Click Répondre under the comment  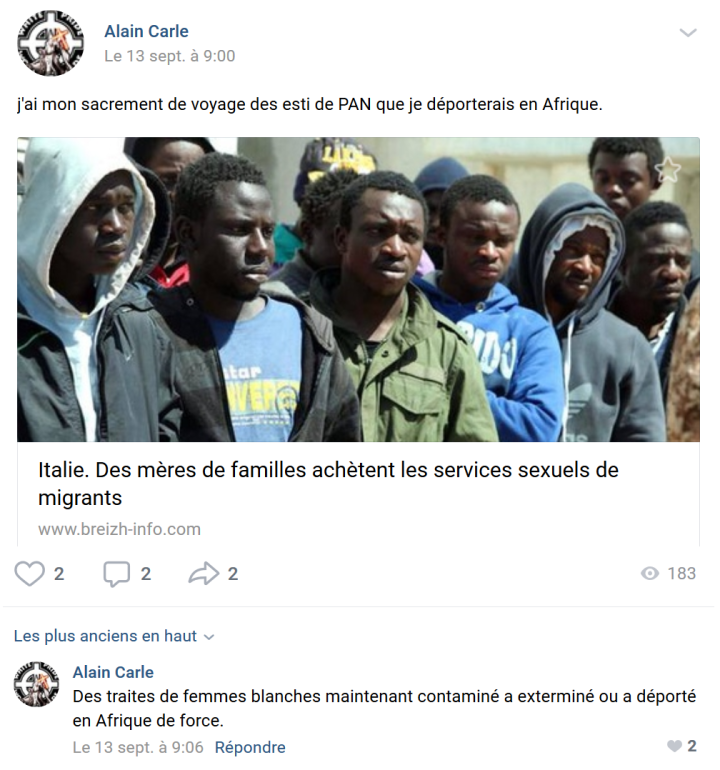click(x=250, y=747)
